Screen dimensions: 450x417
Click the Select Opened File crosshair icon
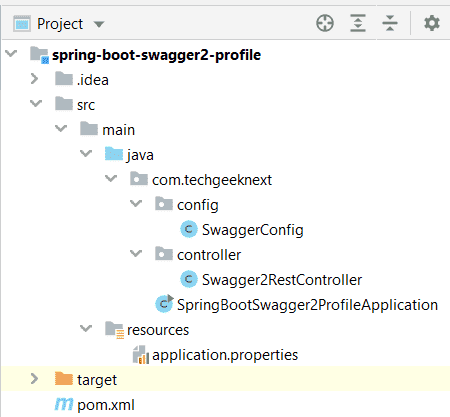[x=325, y=23]
